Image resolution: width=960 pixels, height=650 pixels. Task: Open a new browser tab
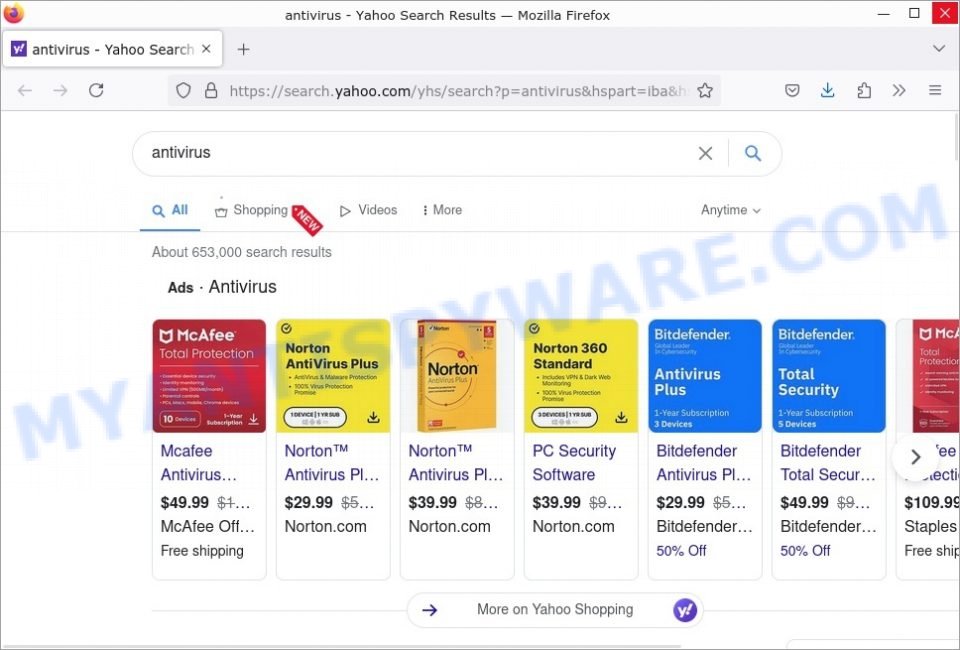(243, 49)
